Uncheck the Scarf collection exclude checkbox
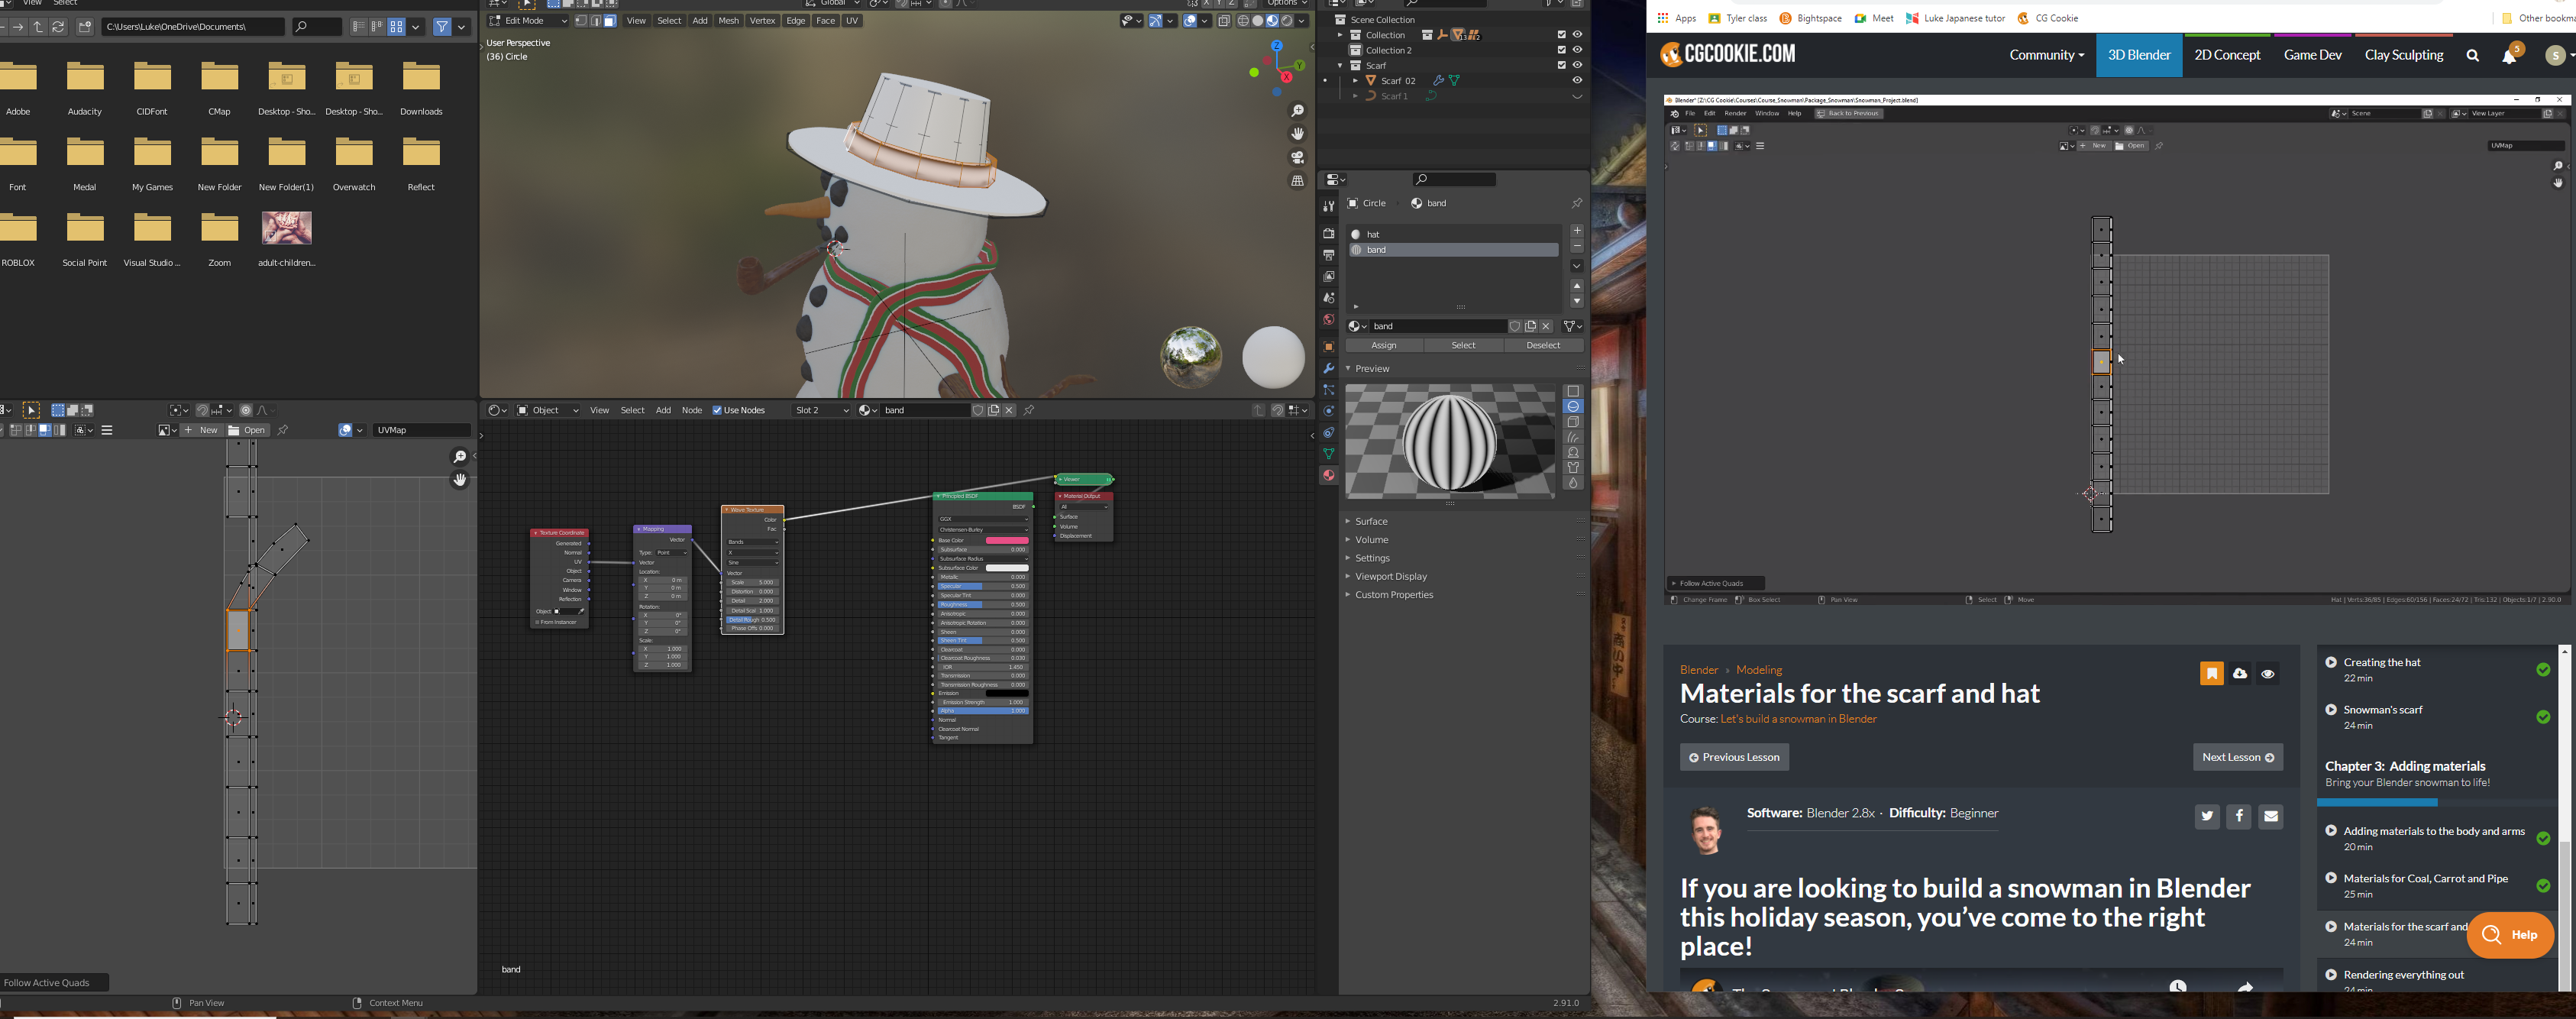Screen dimensions: 2576x1019 [x=1561, y=65]
